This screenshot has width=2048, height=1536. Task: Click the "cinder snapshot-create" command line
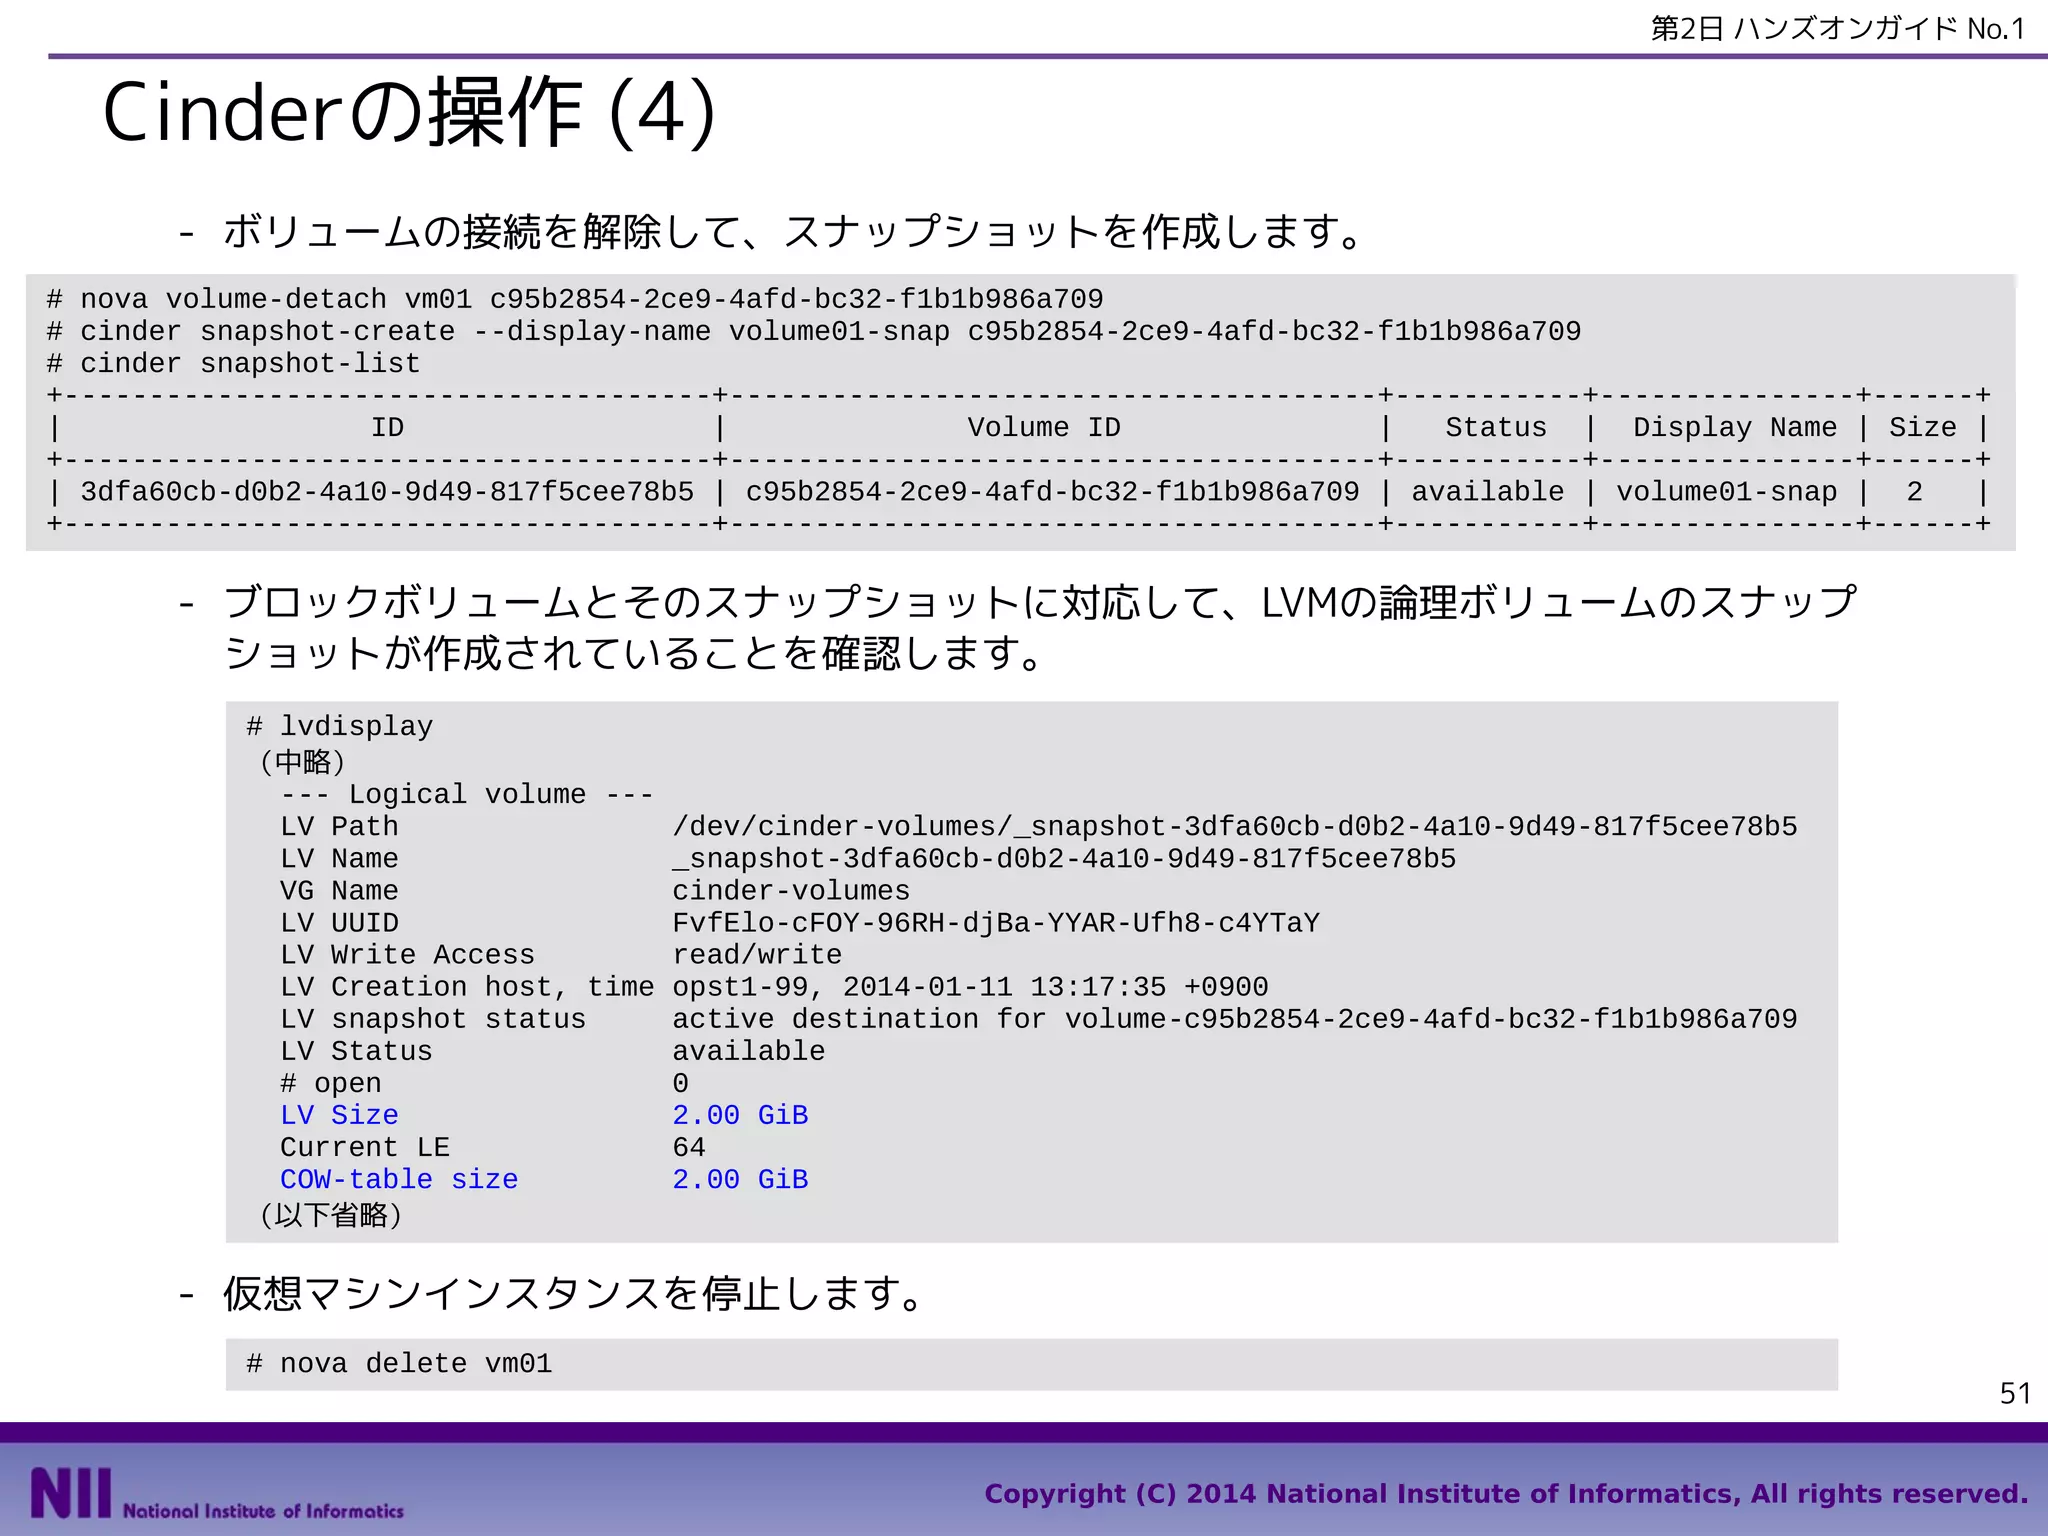[814, 331]
